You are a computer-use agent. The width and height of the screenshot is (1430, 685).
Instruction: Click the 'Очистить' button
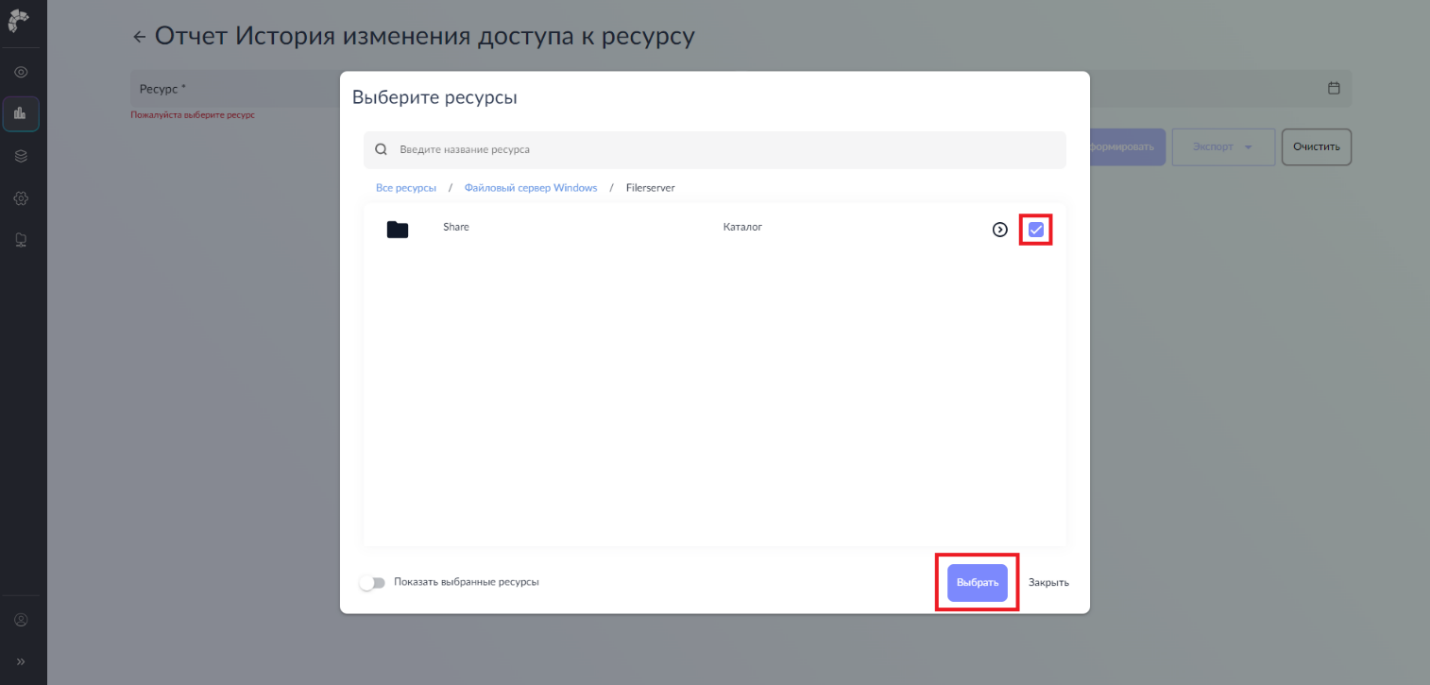click(x=1316, y=146)
